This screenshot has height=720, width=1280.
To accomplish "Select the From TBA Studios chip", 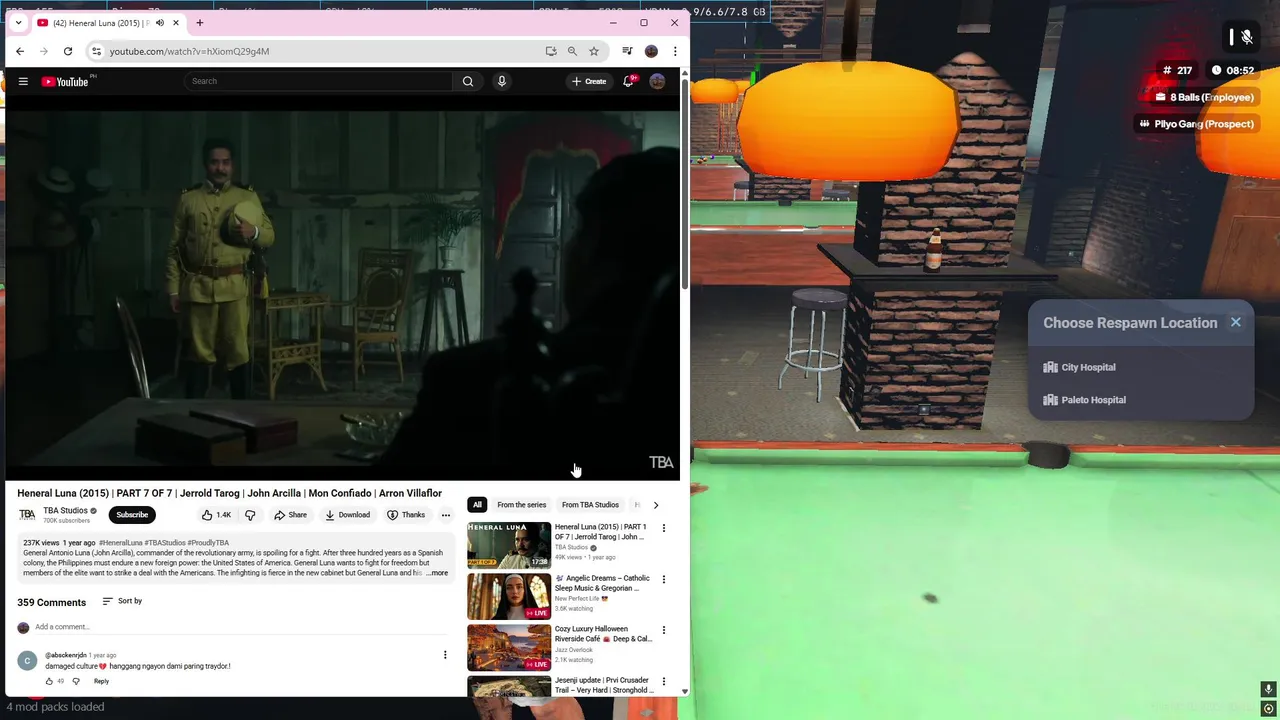I will (590, 505).
